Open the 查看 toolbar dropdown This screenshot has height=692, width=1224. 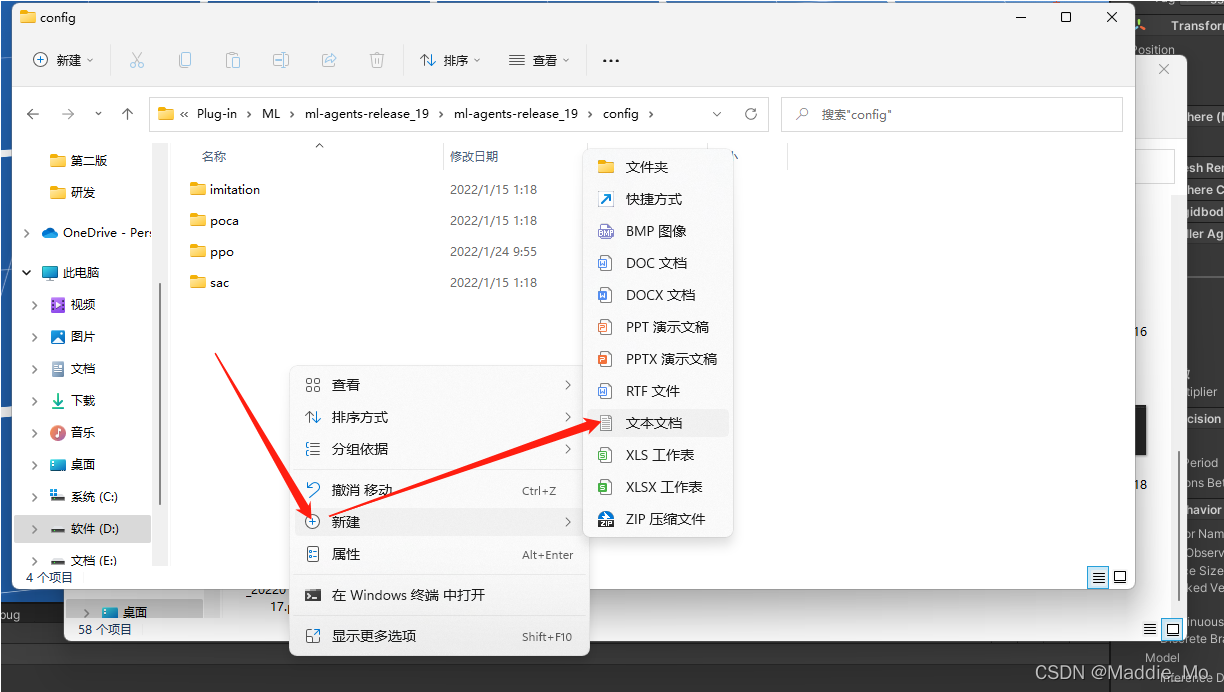point(539,60)
